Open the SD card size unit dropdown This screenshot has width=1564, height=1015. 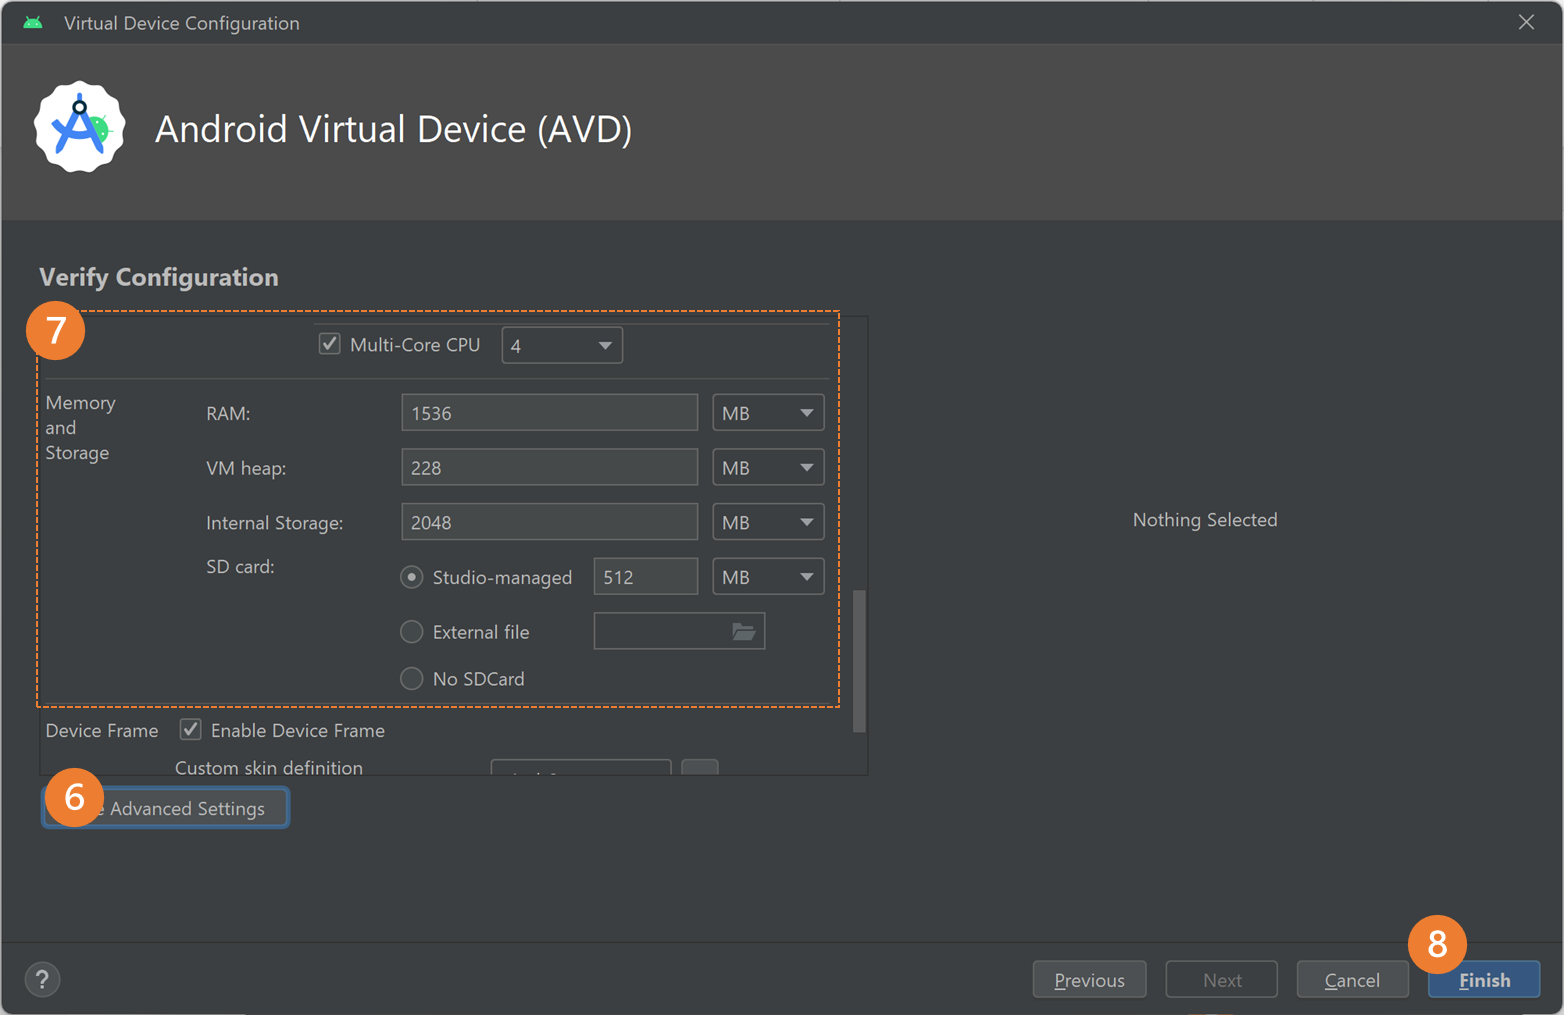coord(768,577)
